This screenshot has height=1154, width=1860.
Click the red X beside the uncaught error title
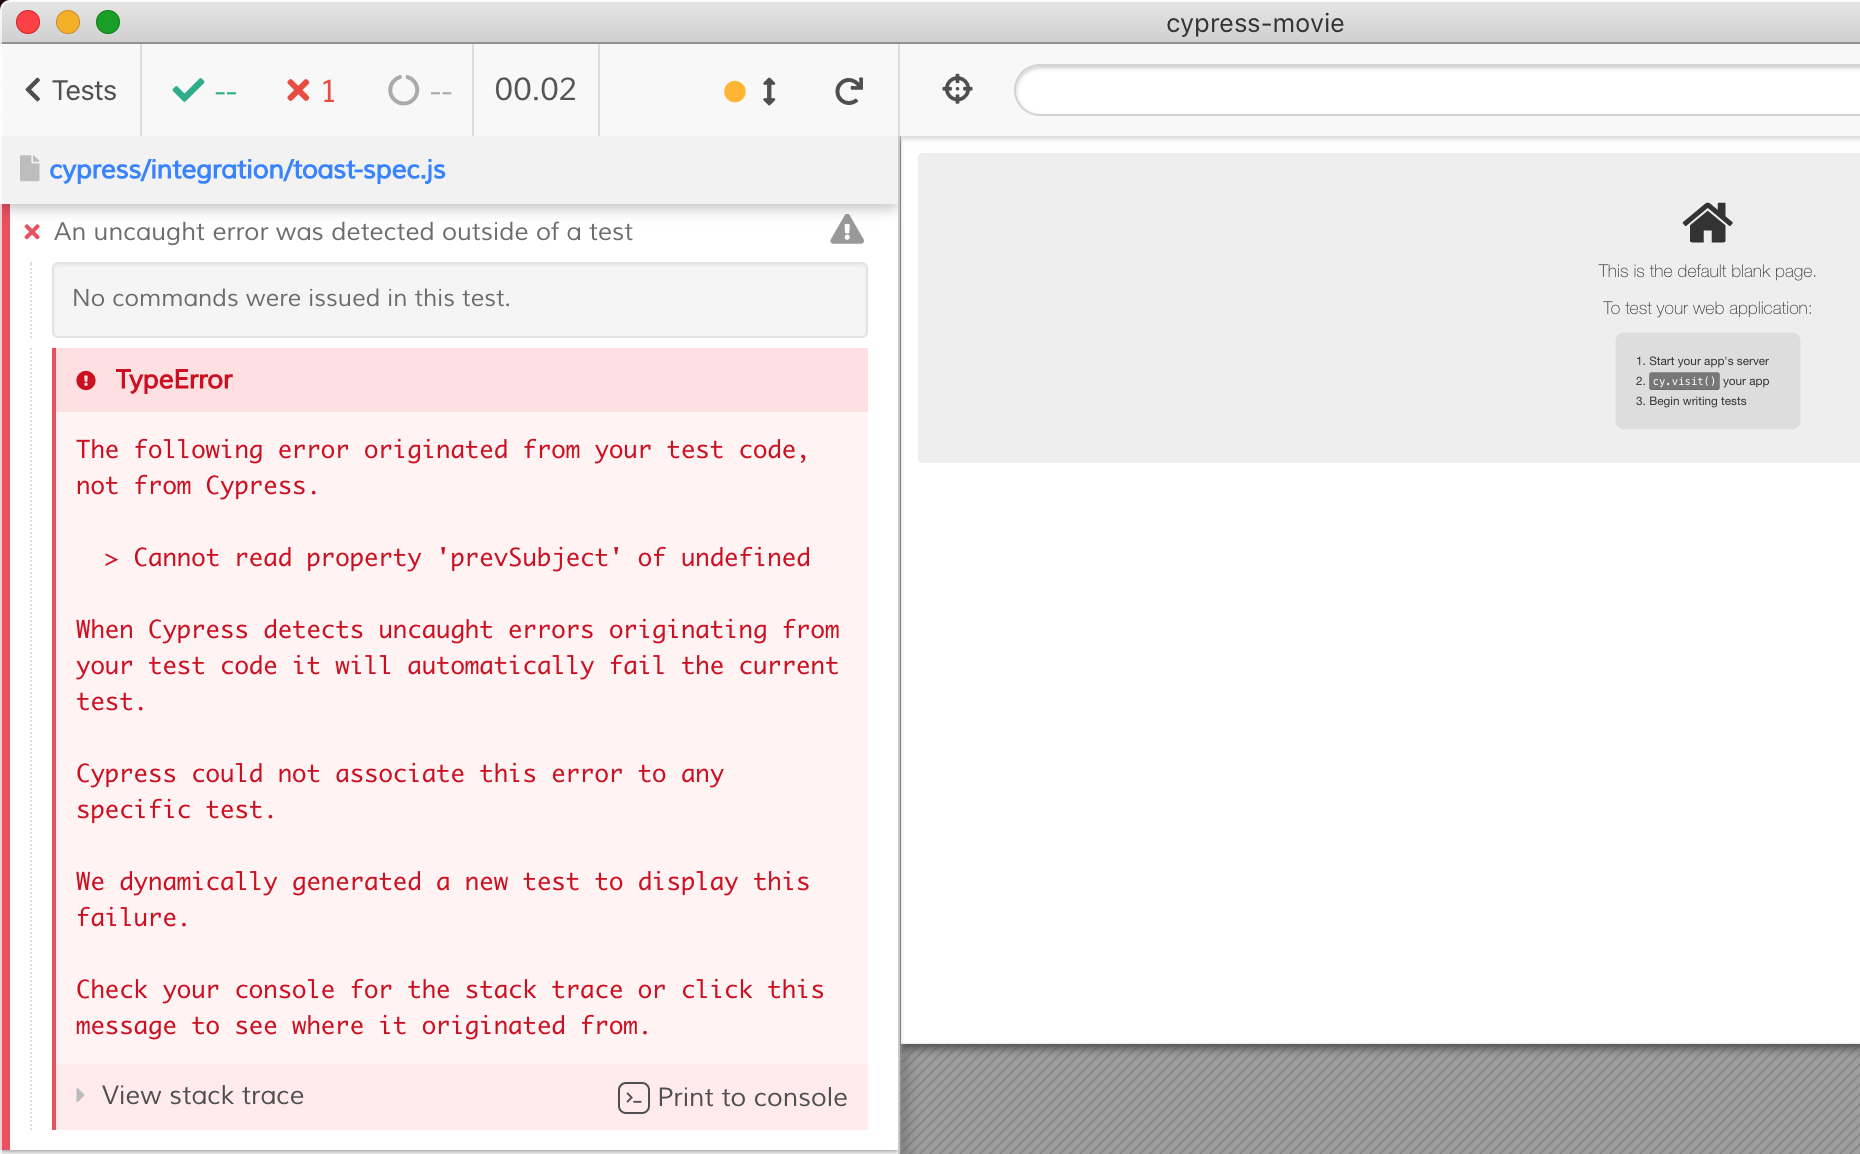point(32,232)
